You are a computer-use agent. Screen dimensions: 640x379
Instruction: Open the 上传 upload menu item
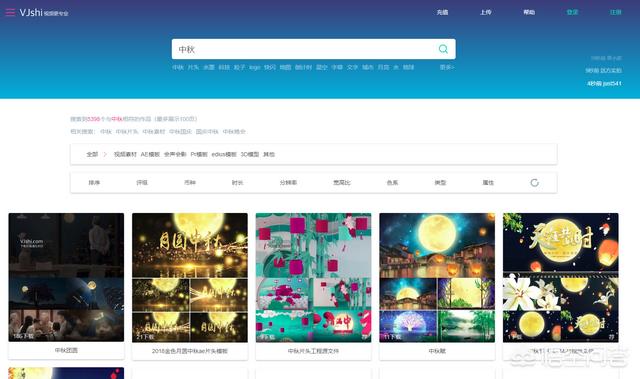486,12
